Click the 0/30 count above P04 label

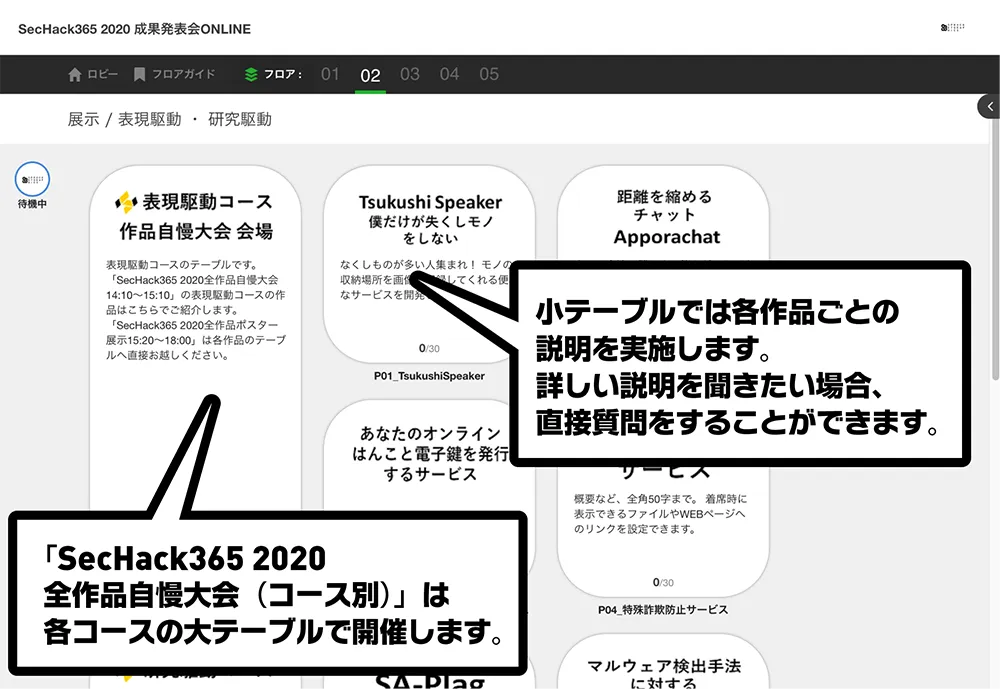click(663, 582)
